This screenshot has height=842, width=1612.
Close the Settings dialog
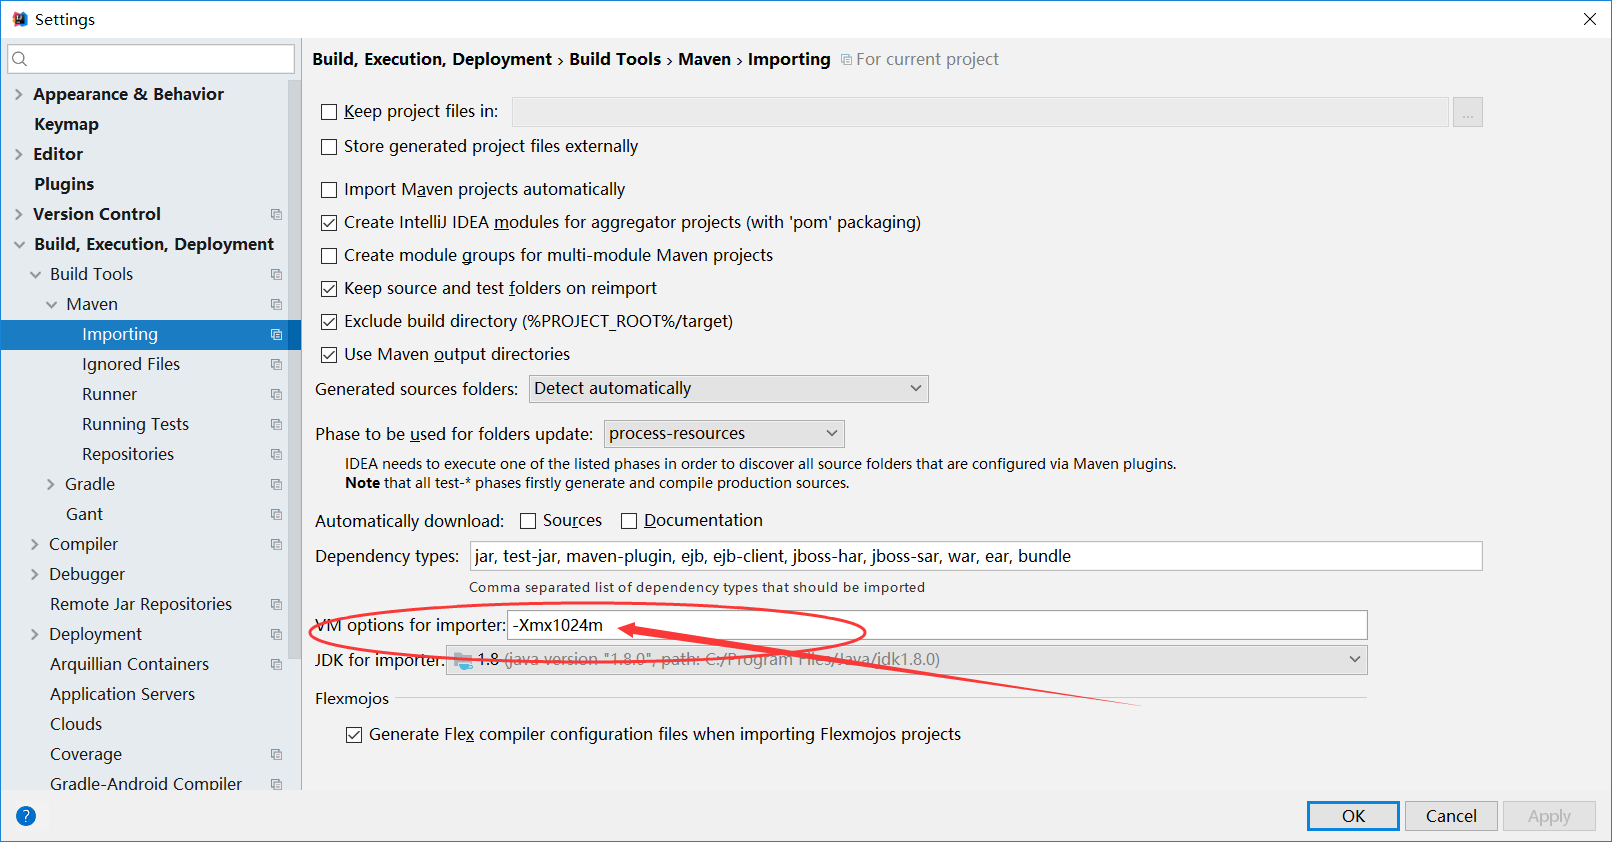(x=1589, y=19)
